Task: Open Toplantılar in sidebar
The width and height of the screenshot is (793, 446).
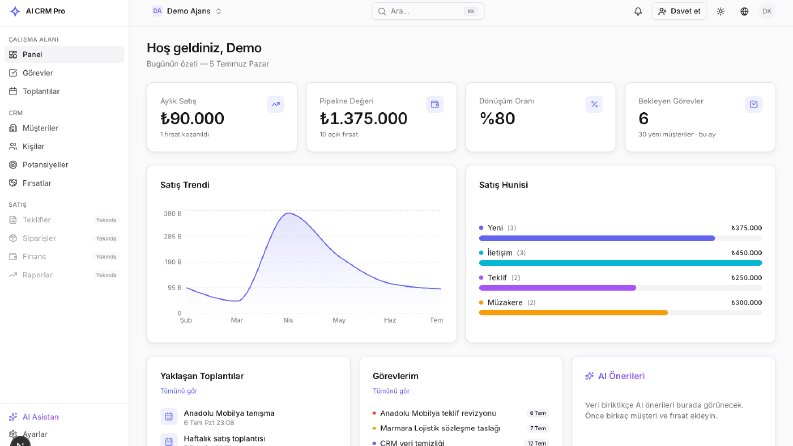Action: pos(64,91)
